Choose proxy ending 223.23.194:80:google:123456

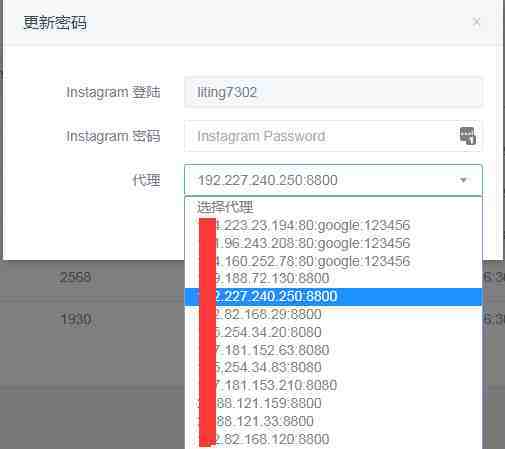tap(333, 225)
